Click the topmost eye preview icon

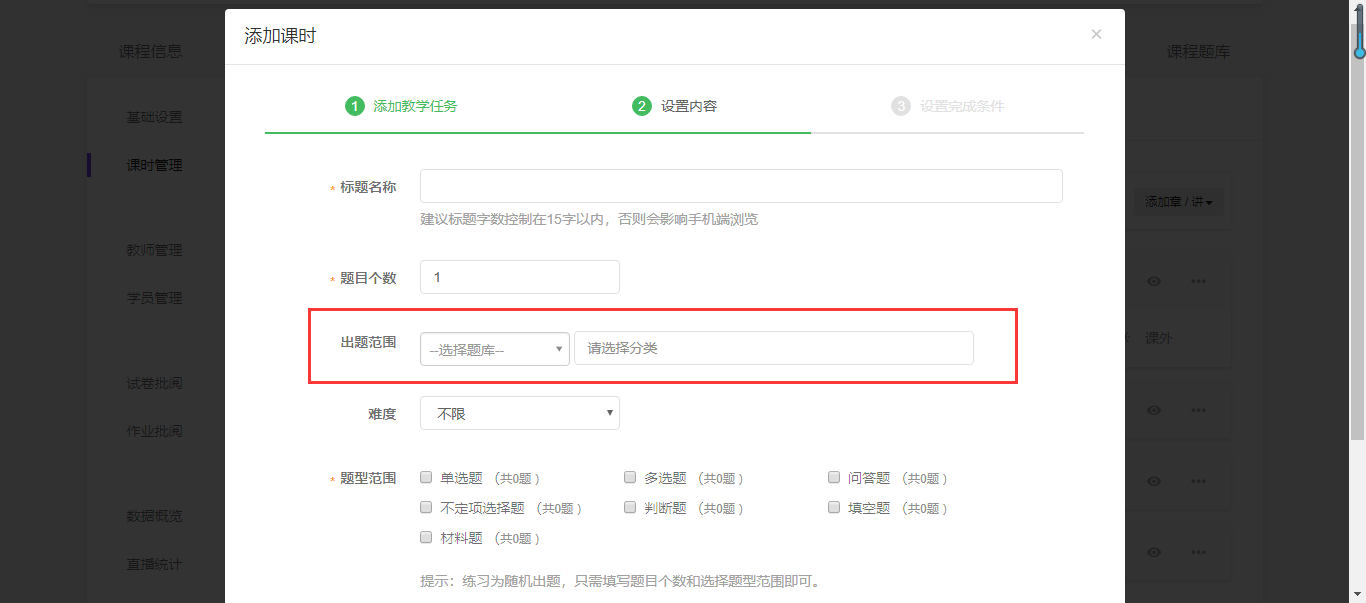click(x=1154, y=282)
